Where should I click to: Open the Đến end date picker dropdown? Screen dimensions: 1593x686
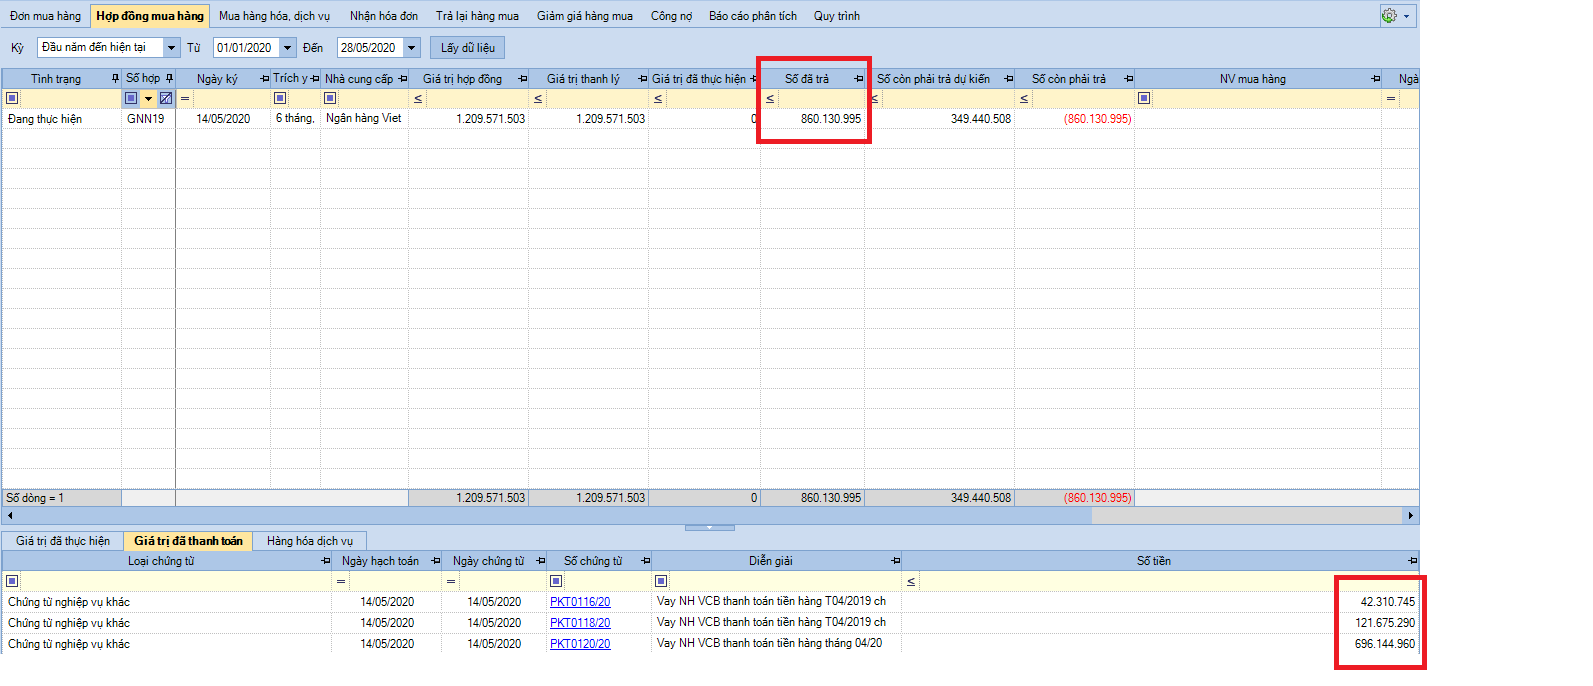coord(411,48)
